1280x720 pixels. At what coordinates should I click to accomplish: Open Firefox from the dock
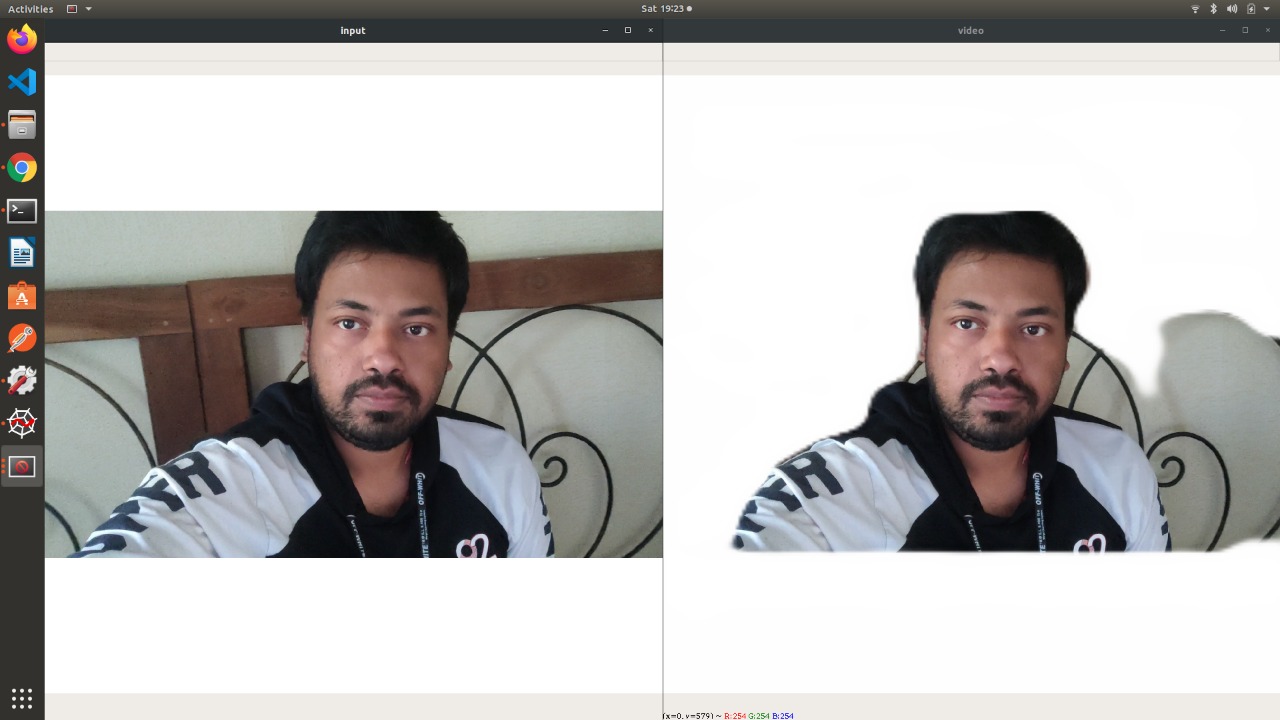(21, 38)
